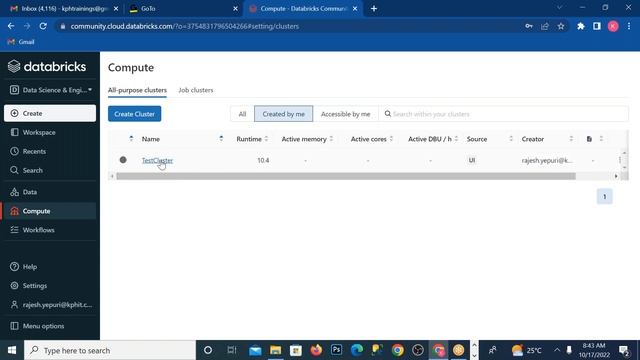Screen dimensions: 640x360
Task: Select the Created by me filter
Action: click(283, 114)
